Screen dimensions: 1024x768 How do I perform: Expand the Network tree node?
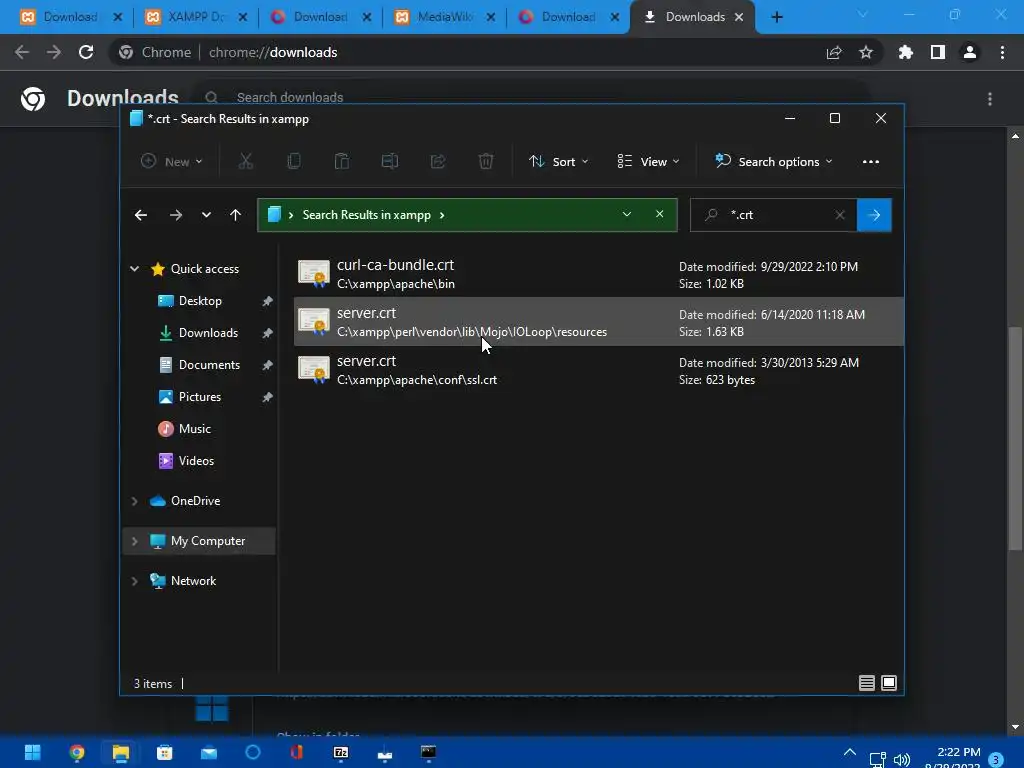[x=135, y=581]
